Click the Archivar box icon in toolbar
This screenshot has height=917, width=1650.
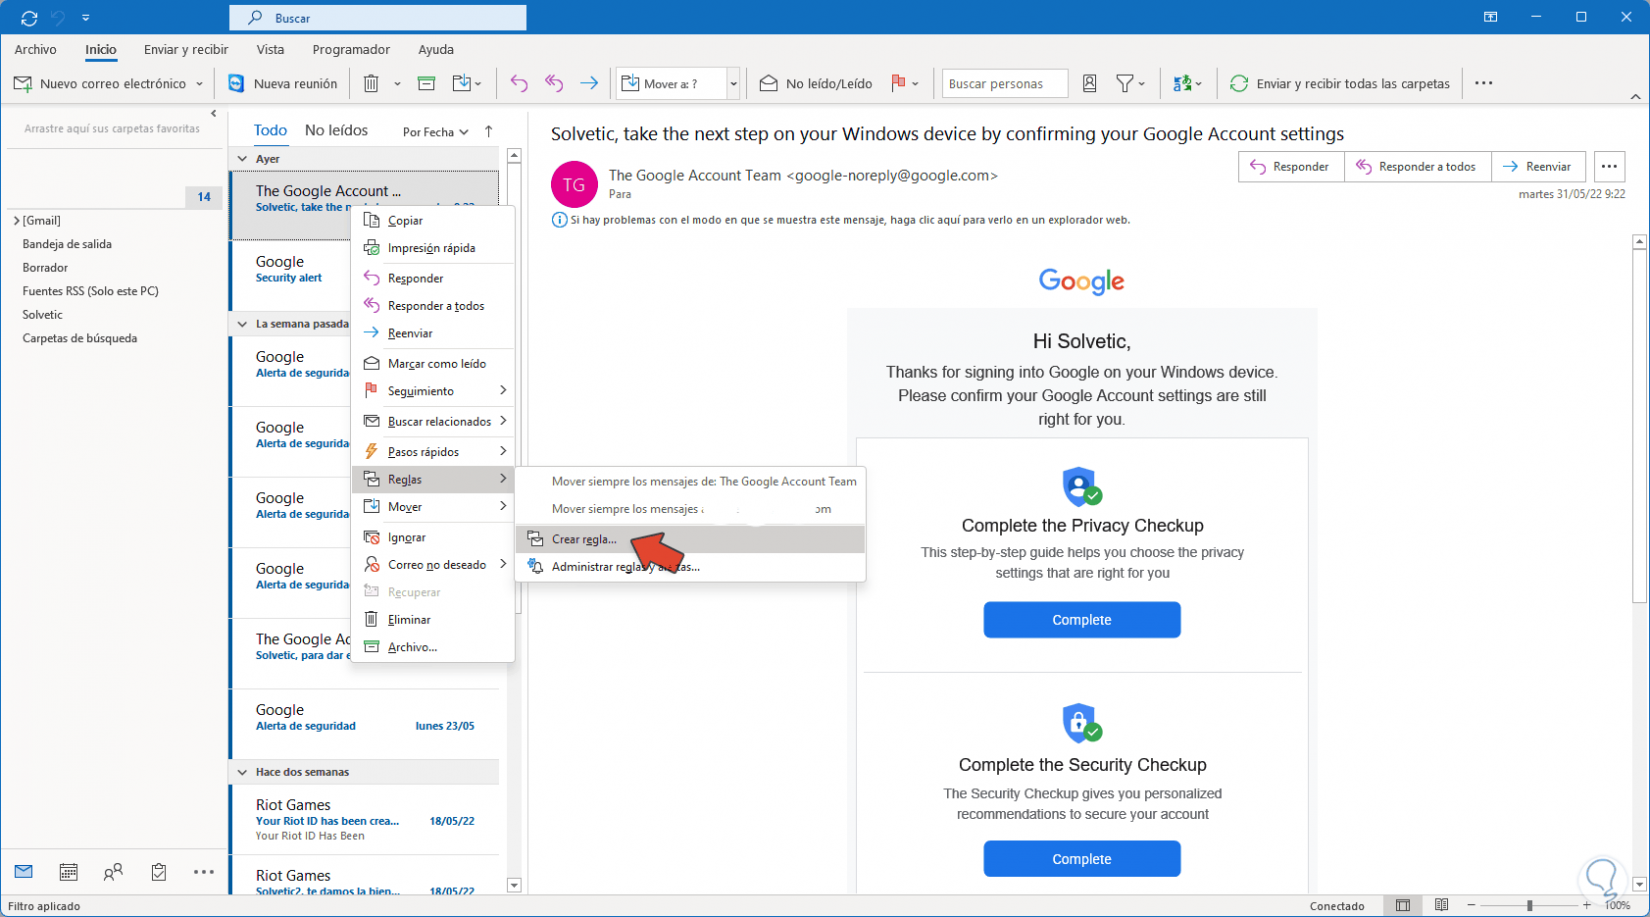[426, 84]
